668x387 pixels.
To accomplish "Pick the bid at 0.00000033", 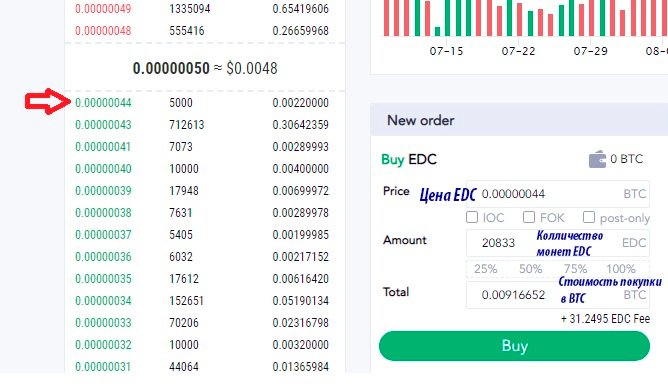I will (104, 323).
